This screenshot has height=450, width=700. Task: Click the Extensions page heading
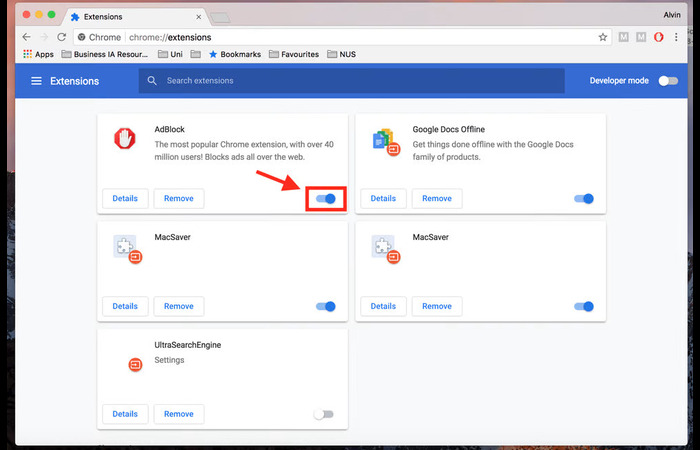point(75,81)
